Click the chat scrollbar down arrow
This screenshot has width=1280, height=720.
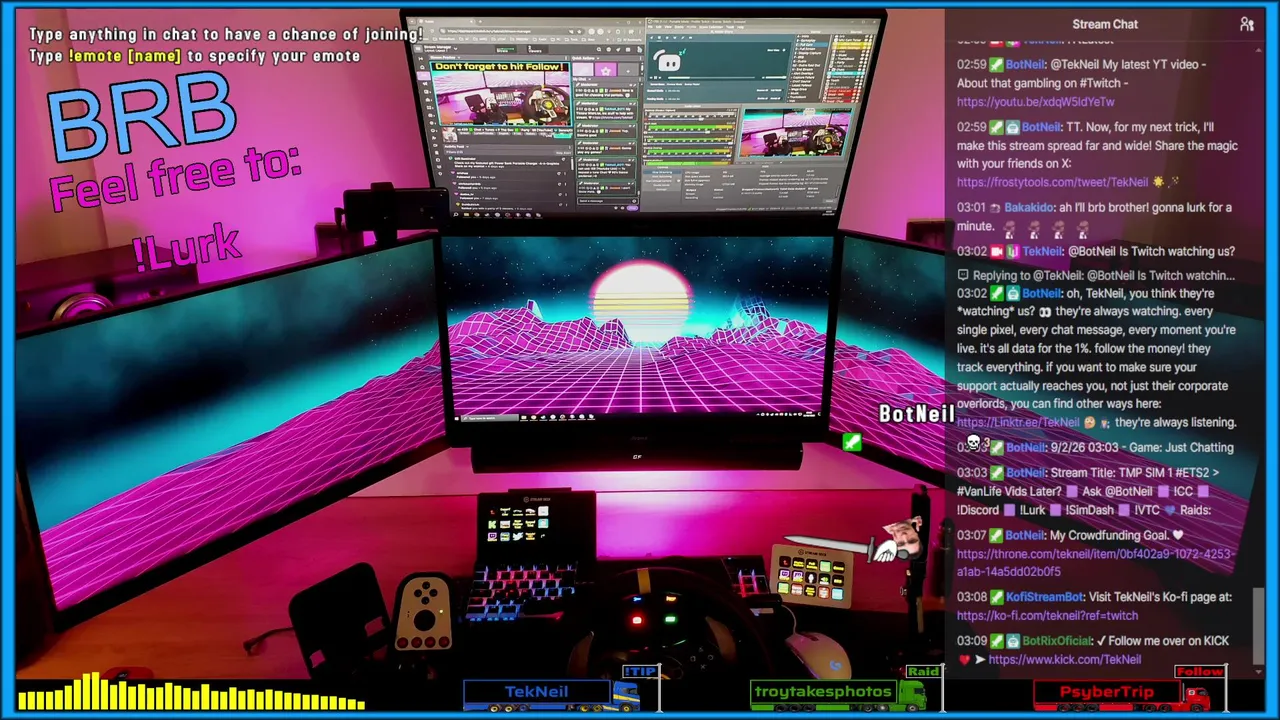point(1259,670)
